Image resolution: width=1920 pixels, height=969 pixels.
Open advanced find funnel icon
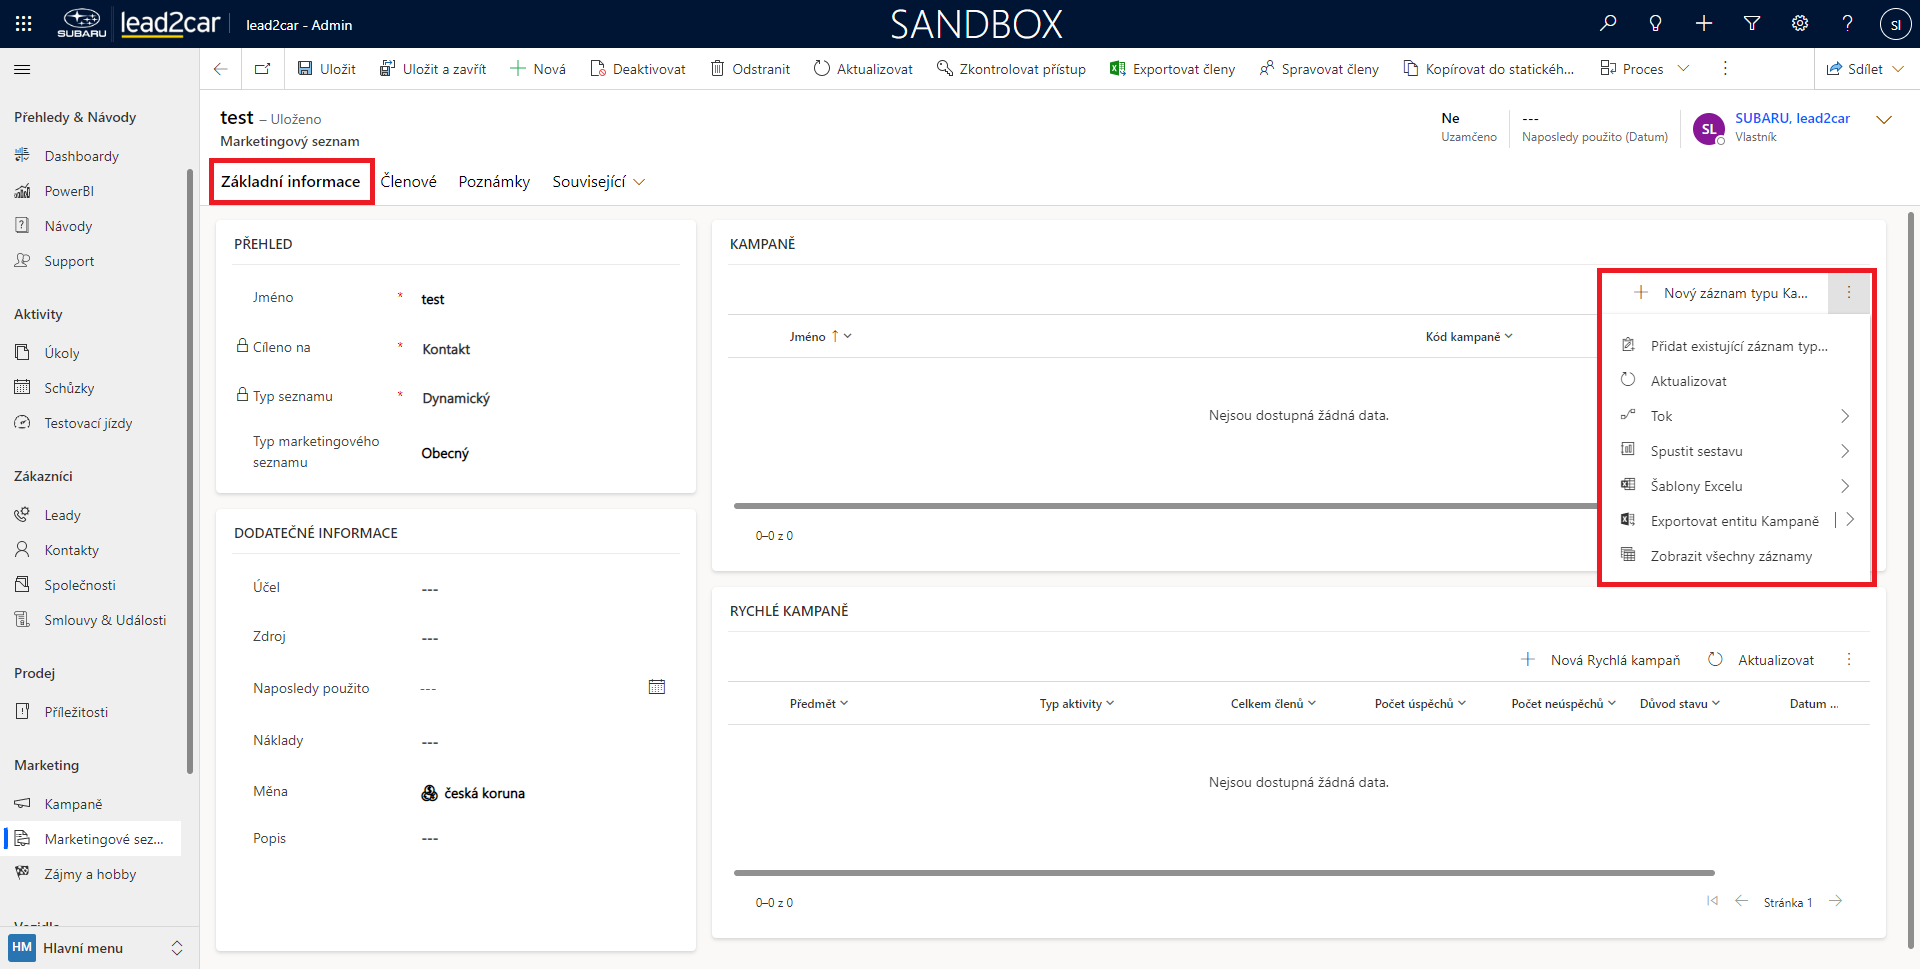(1752, 24)
